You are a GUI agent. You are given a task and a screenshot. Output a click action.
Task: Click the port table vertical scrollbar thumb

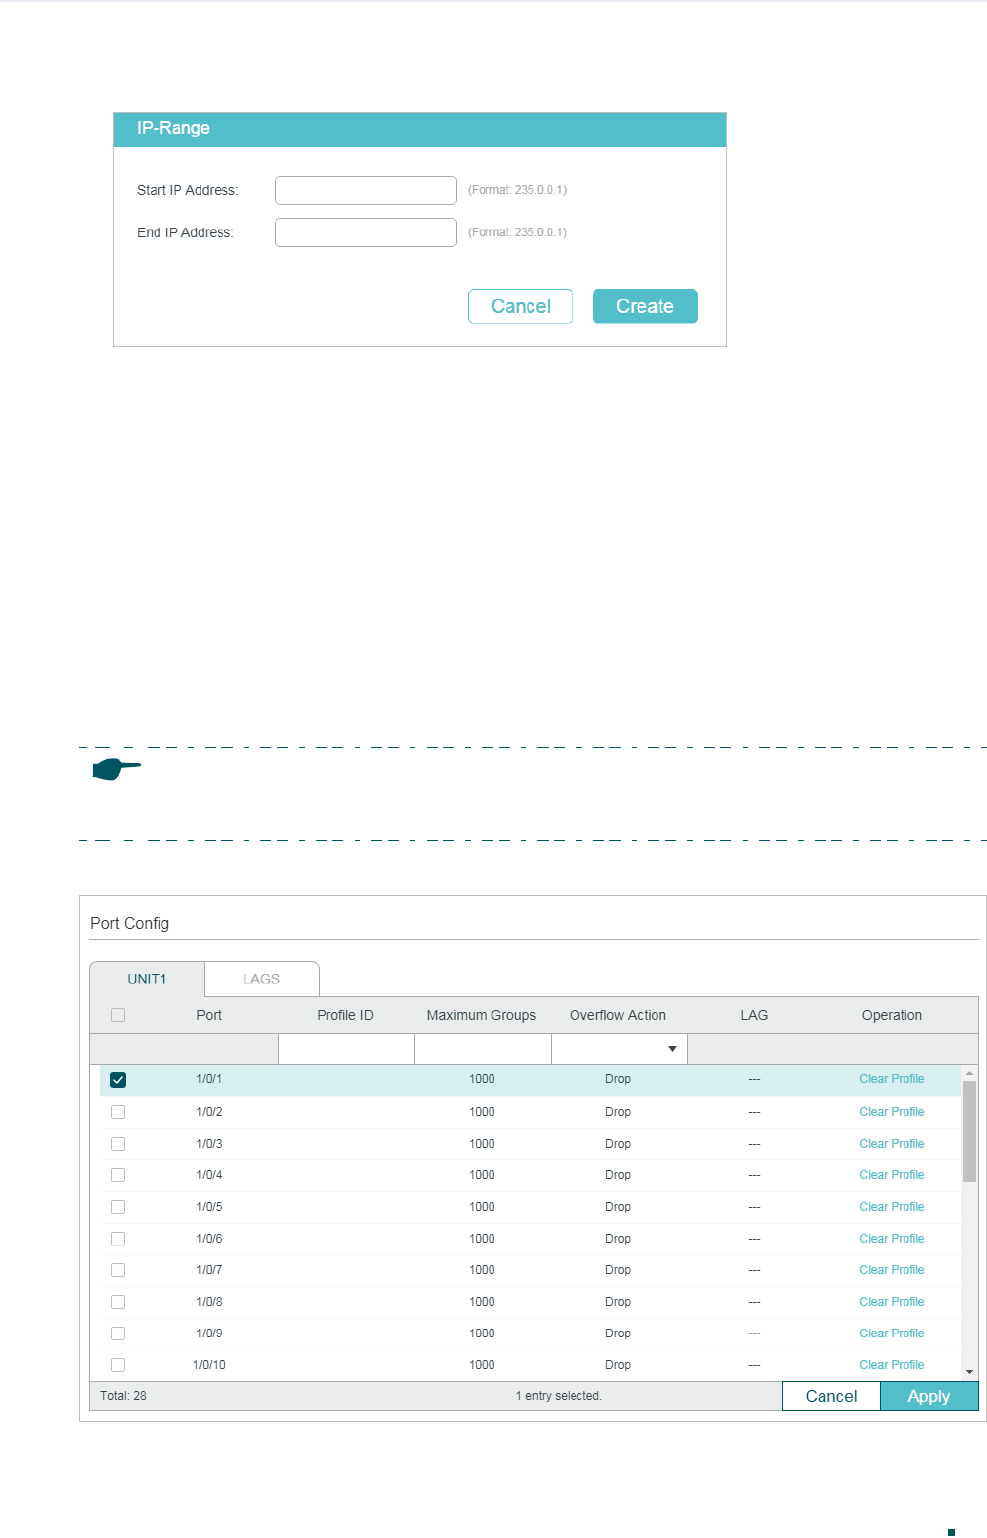(x=969, y=1132)
